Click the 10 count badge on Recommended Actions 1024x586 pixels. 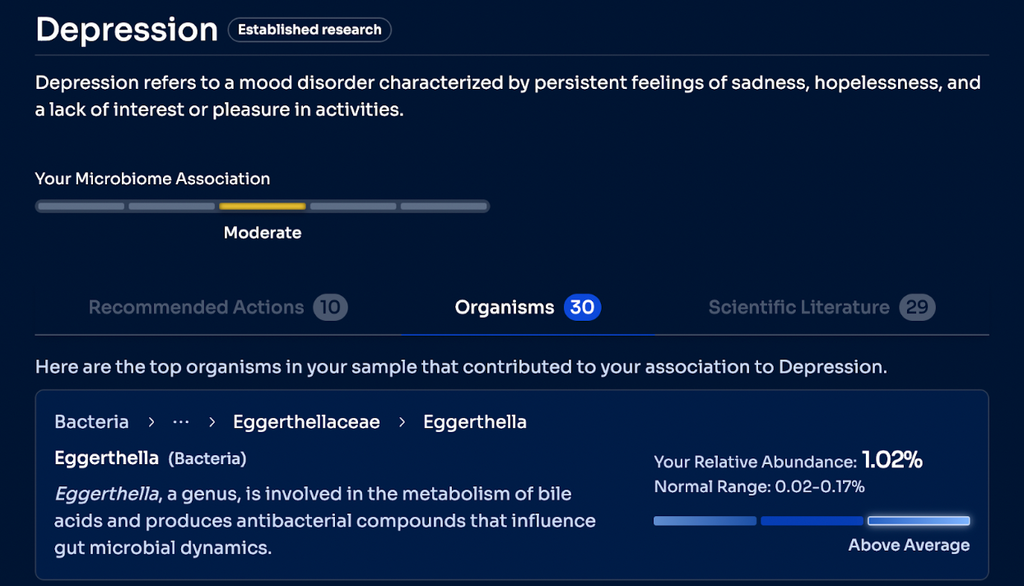click(330, 307)
